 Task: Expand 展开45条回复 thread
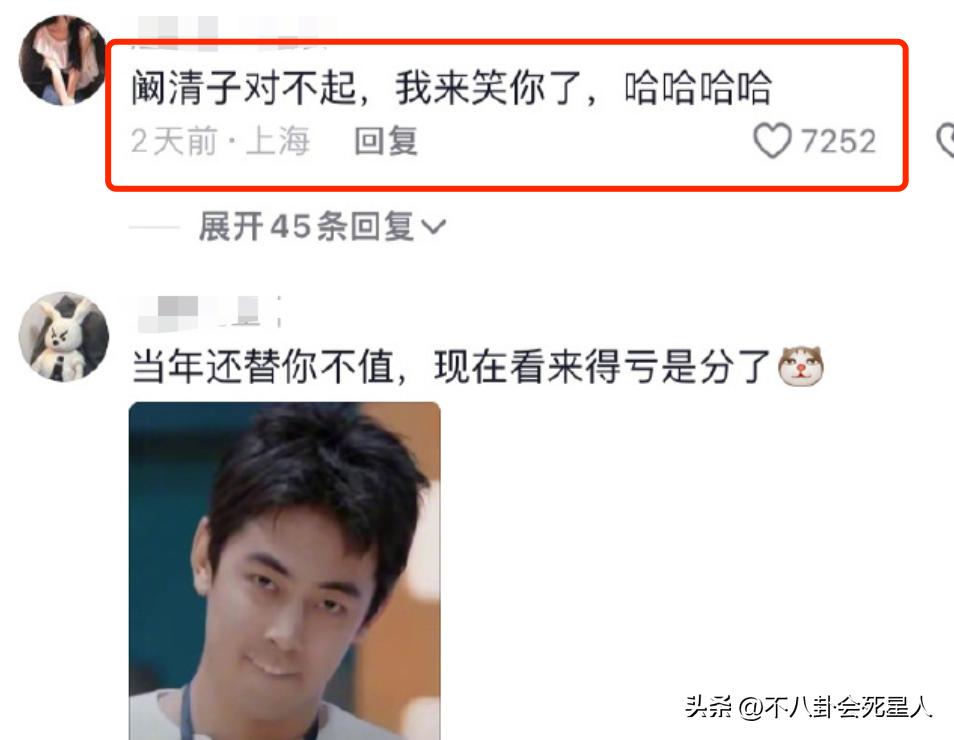pyautogui.click(x=322, y=226)
